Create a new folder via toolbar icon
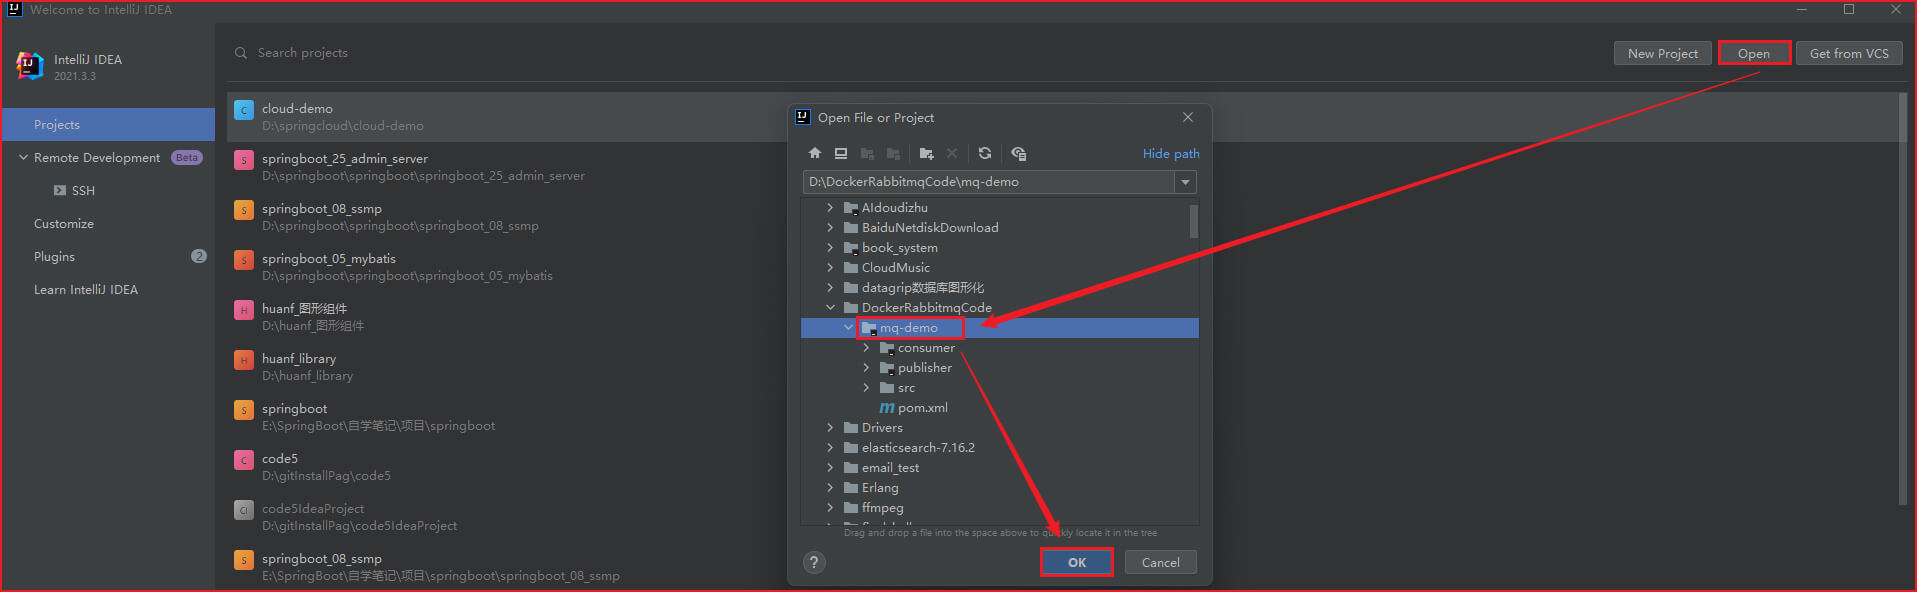The width and height of the screenshot is (1917, 592). [926, 153]
